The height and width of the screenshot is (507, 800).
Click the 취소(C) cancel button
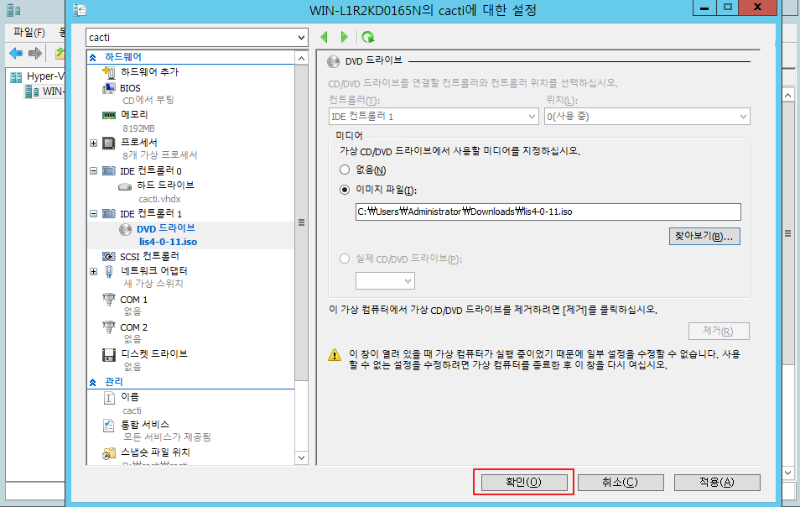(619, 482)
